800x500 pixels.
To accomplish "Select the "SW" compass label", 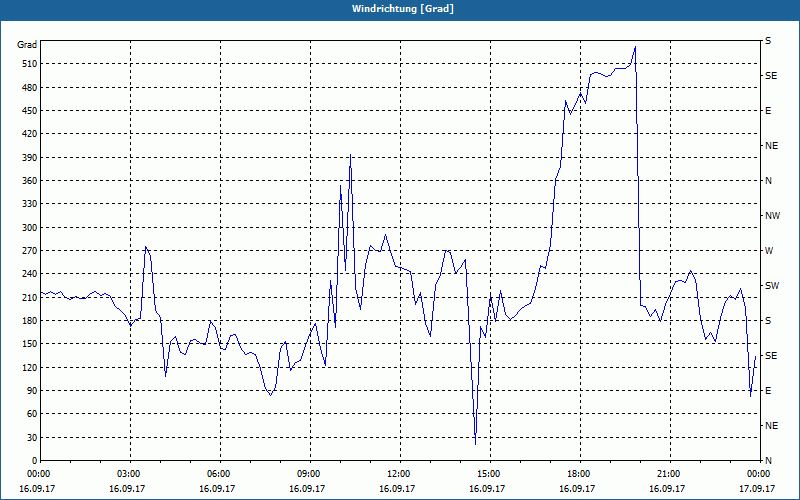I will 772,286.
